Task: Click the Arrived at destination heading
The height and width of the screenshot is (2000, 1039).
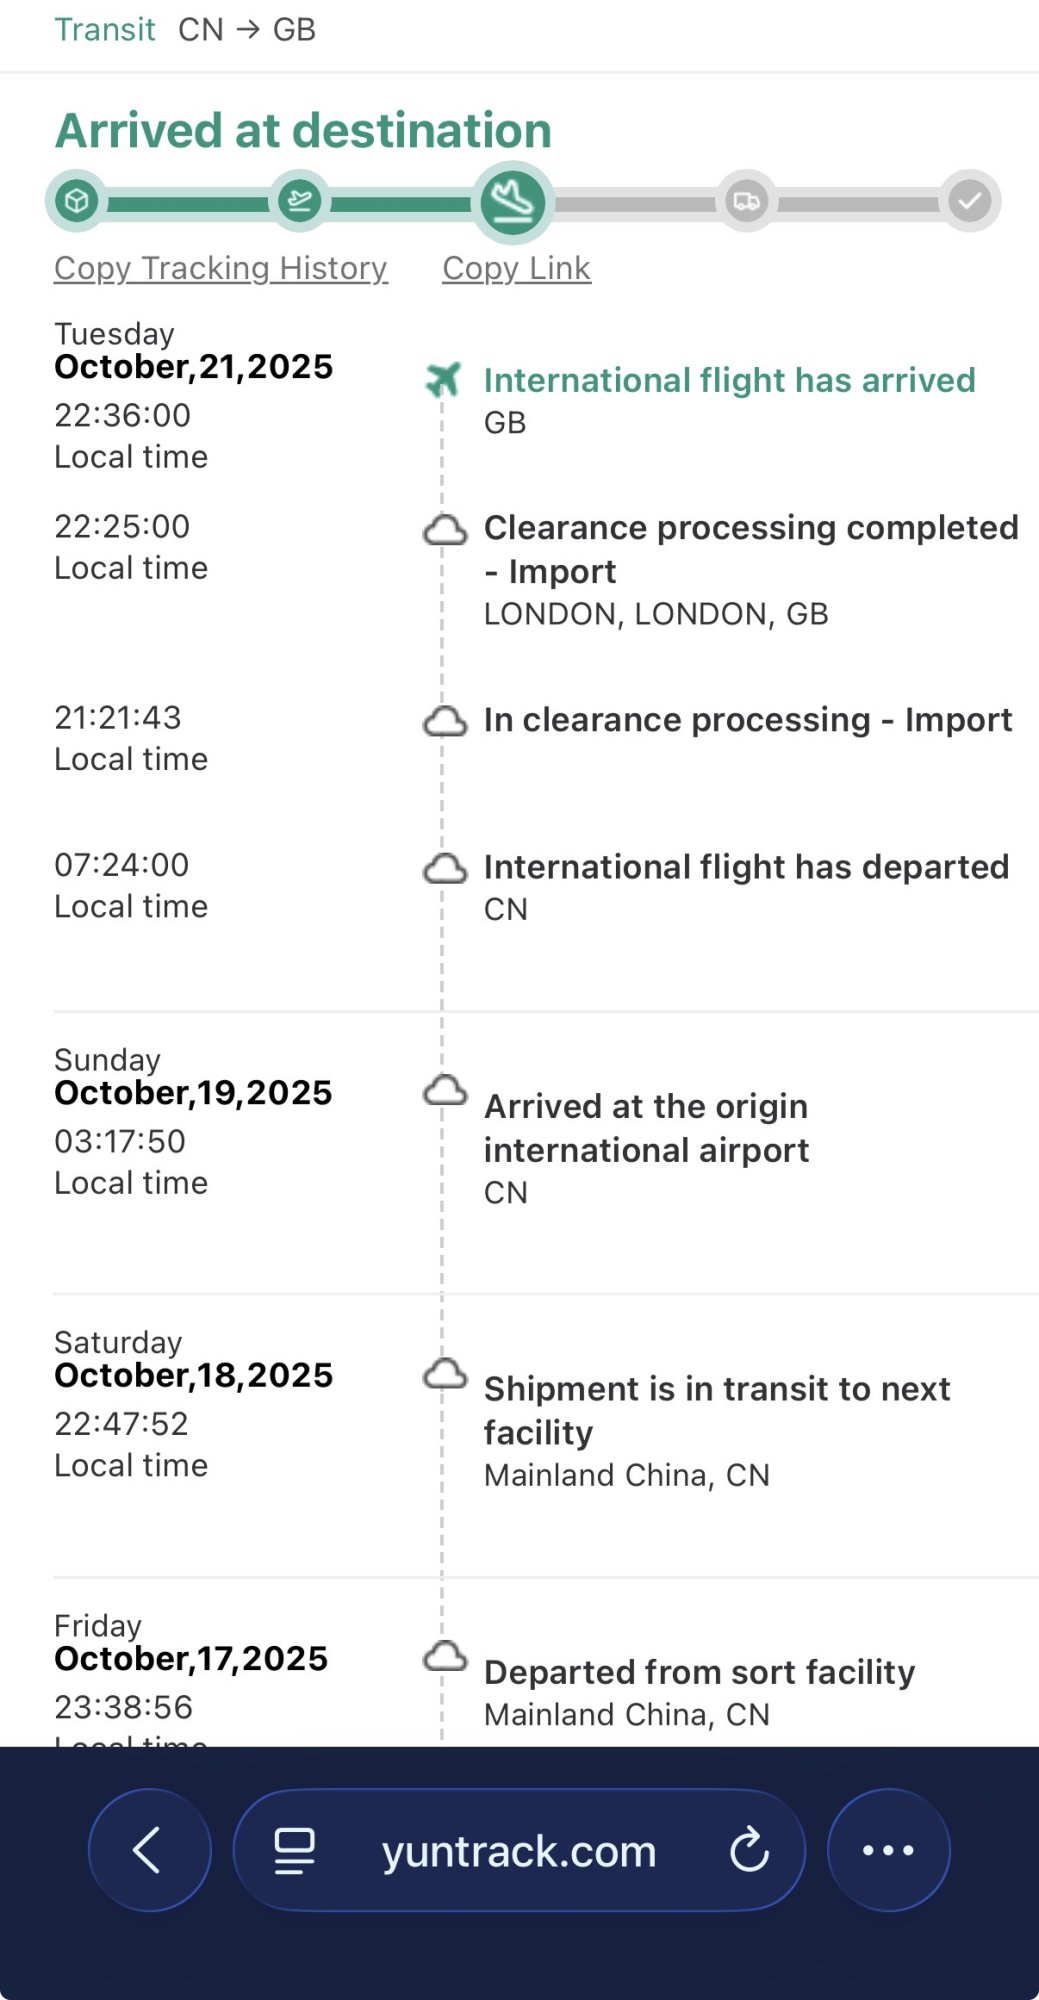Action: click(x=303, y=131)
